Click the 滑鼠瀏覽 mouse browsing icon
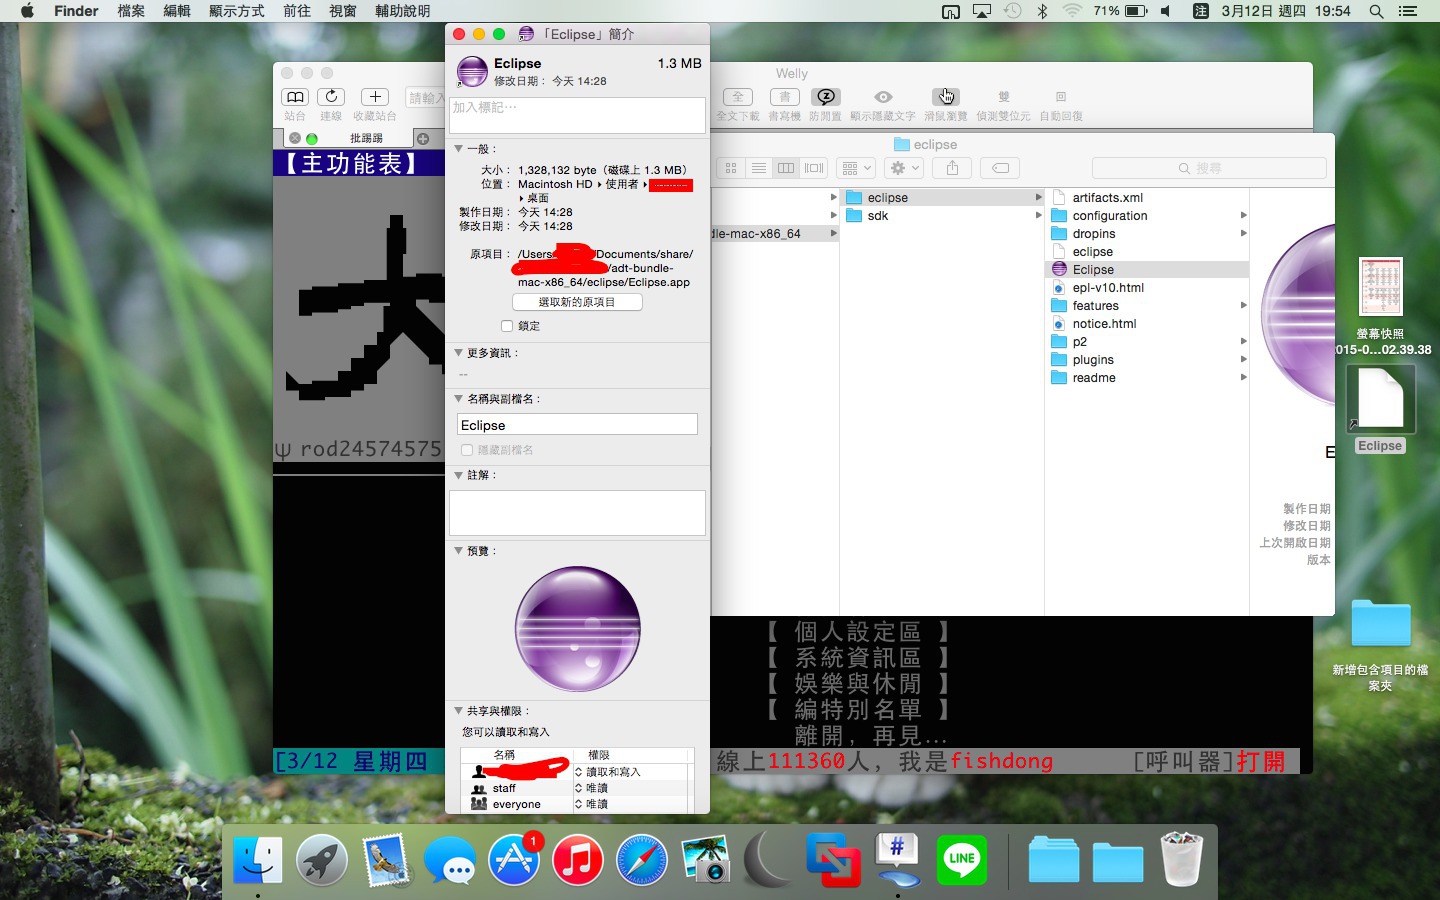Viewport: 1440px width, 900px height. (945, 97)
